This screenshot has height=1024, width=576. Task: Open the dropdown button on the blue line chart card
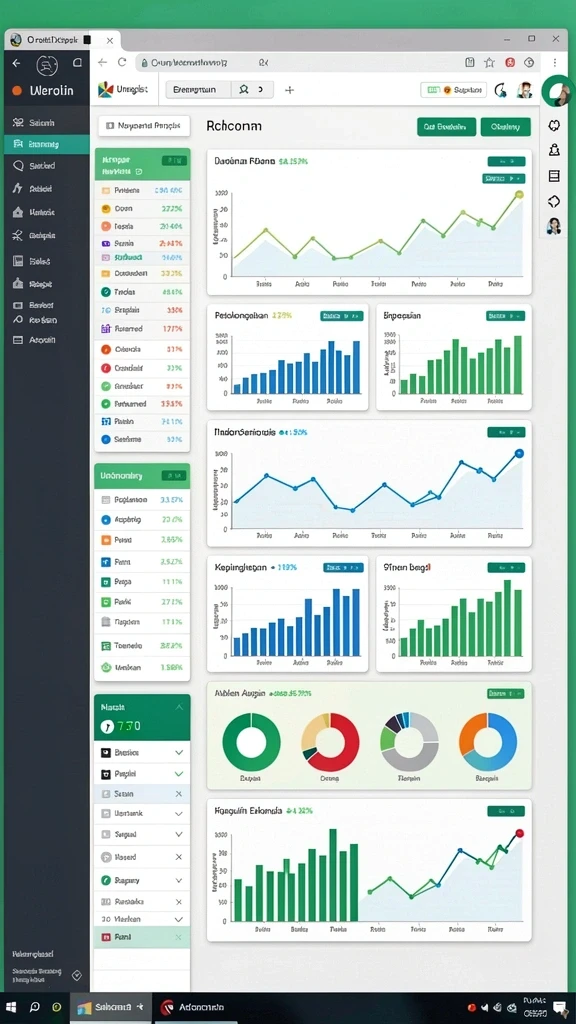506,432
